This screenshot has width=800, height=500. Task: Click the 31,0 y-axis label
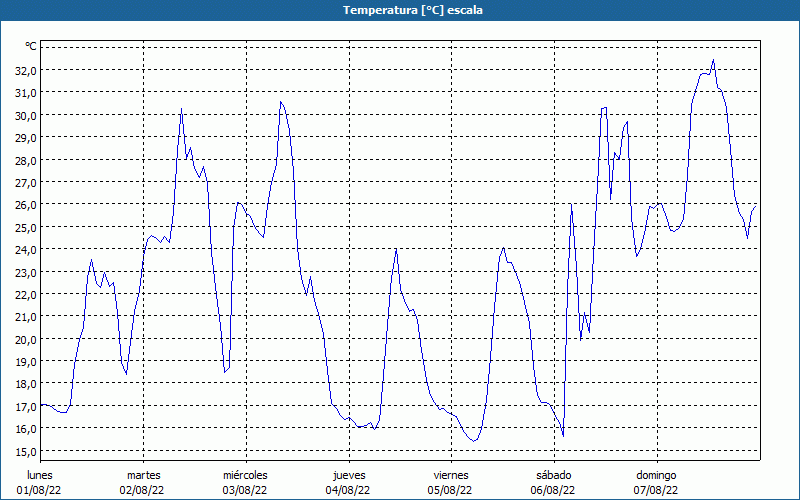pos(26,93)
